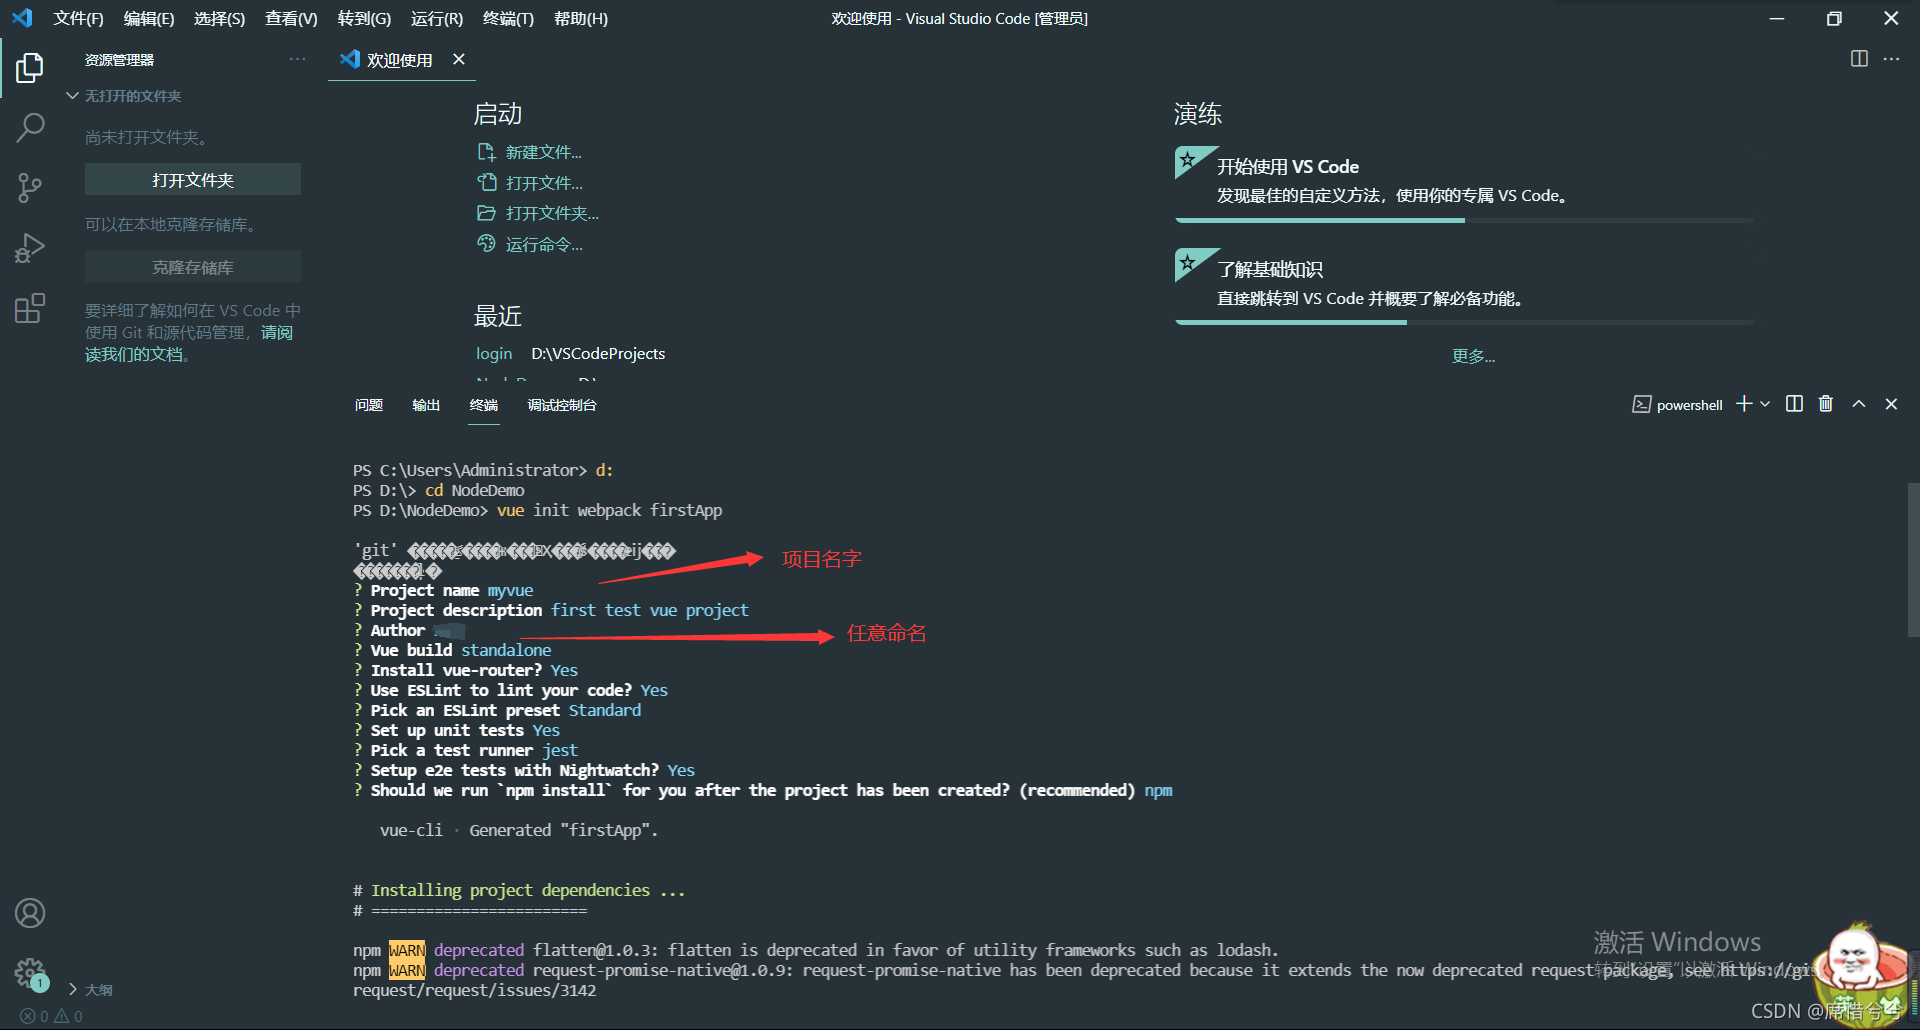The height and width of the screenshot is (1030, 1920).
Task: Open the 查看(V) menu
Action: [291, 18]
